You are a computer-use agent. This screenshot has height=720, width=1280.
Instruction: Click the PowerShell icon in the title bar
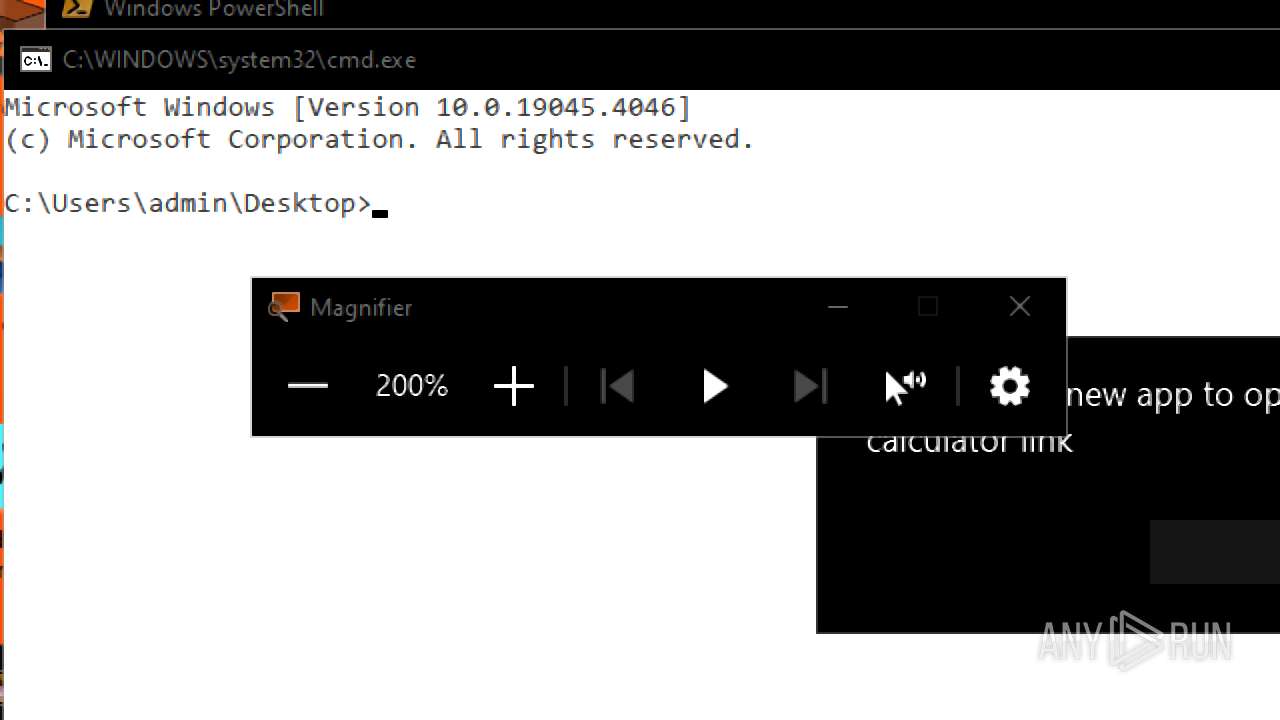(77, 9)
